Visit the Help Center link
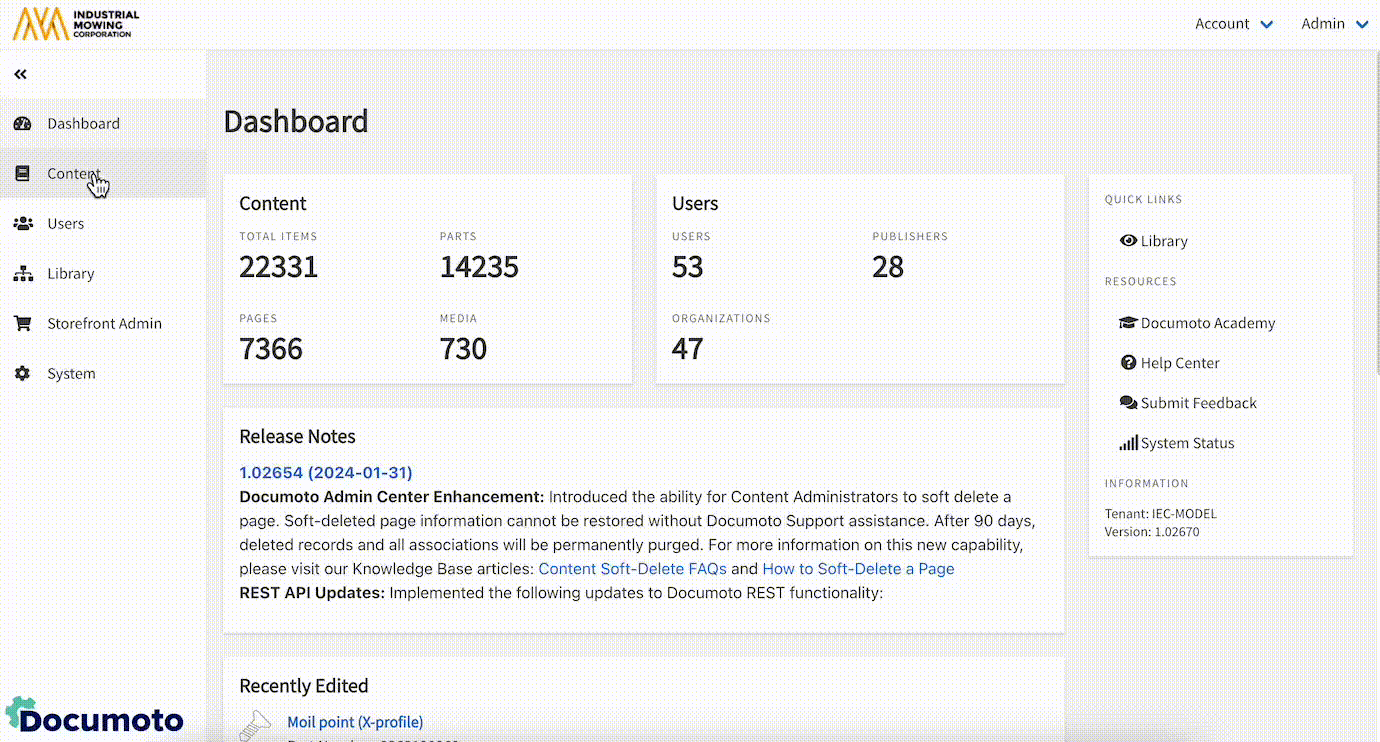This screenshot has width=1380, height=742. 1179,363
